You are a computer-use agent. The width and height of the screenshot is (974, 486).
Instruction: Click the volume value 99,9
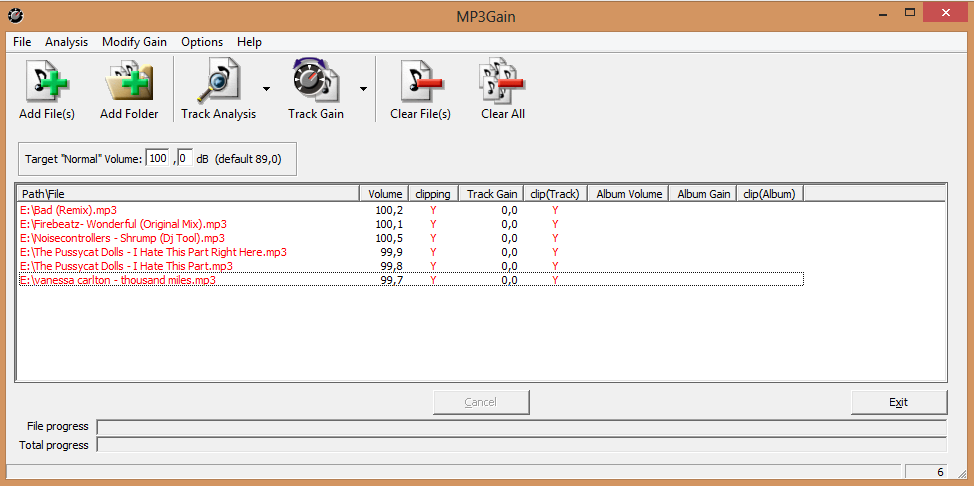[x=393, y=252]
